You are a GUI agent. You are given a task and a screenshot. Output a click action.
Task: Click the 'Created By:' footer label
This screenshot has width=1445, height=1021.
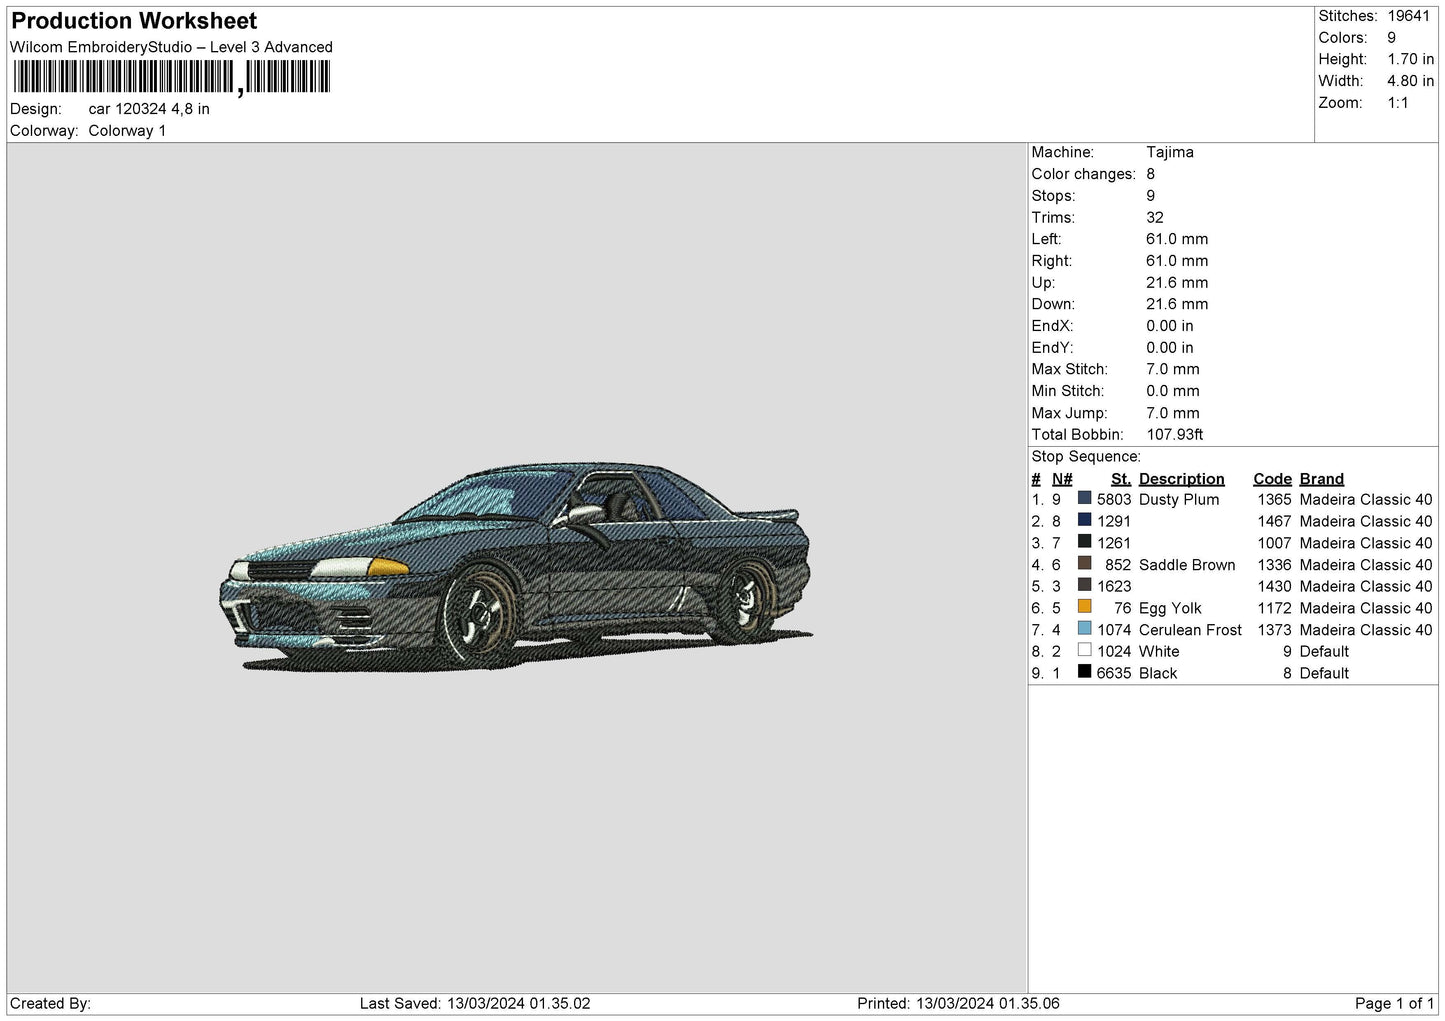point(50,1004)
